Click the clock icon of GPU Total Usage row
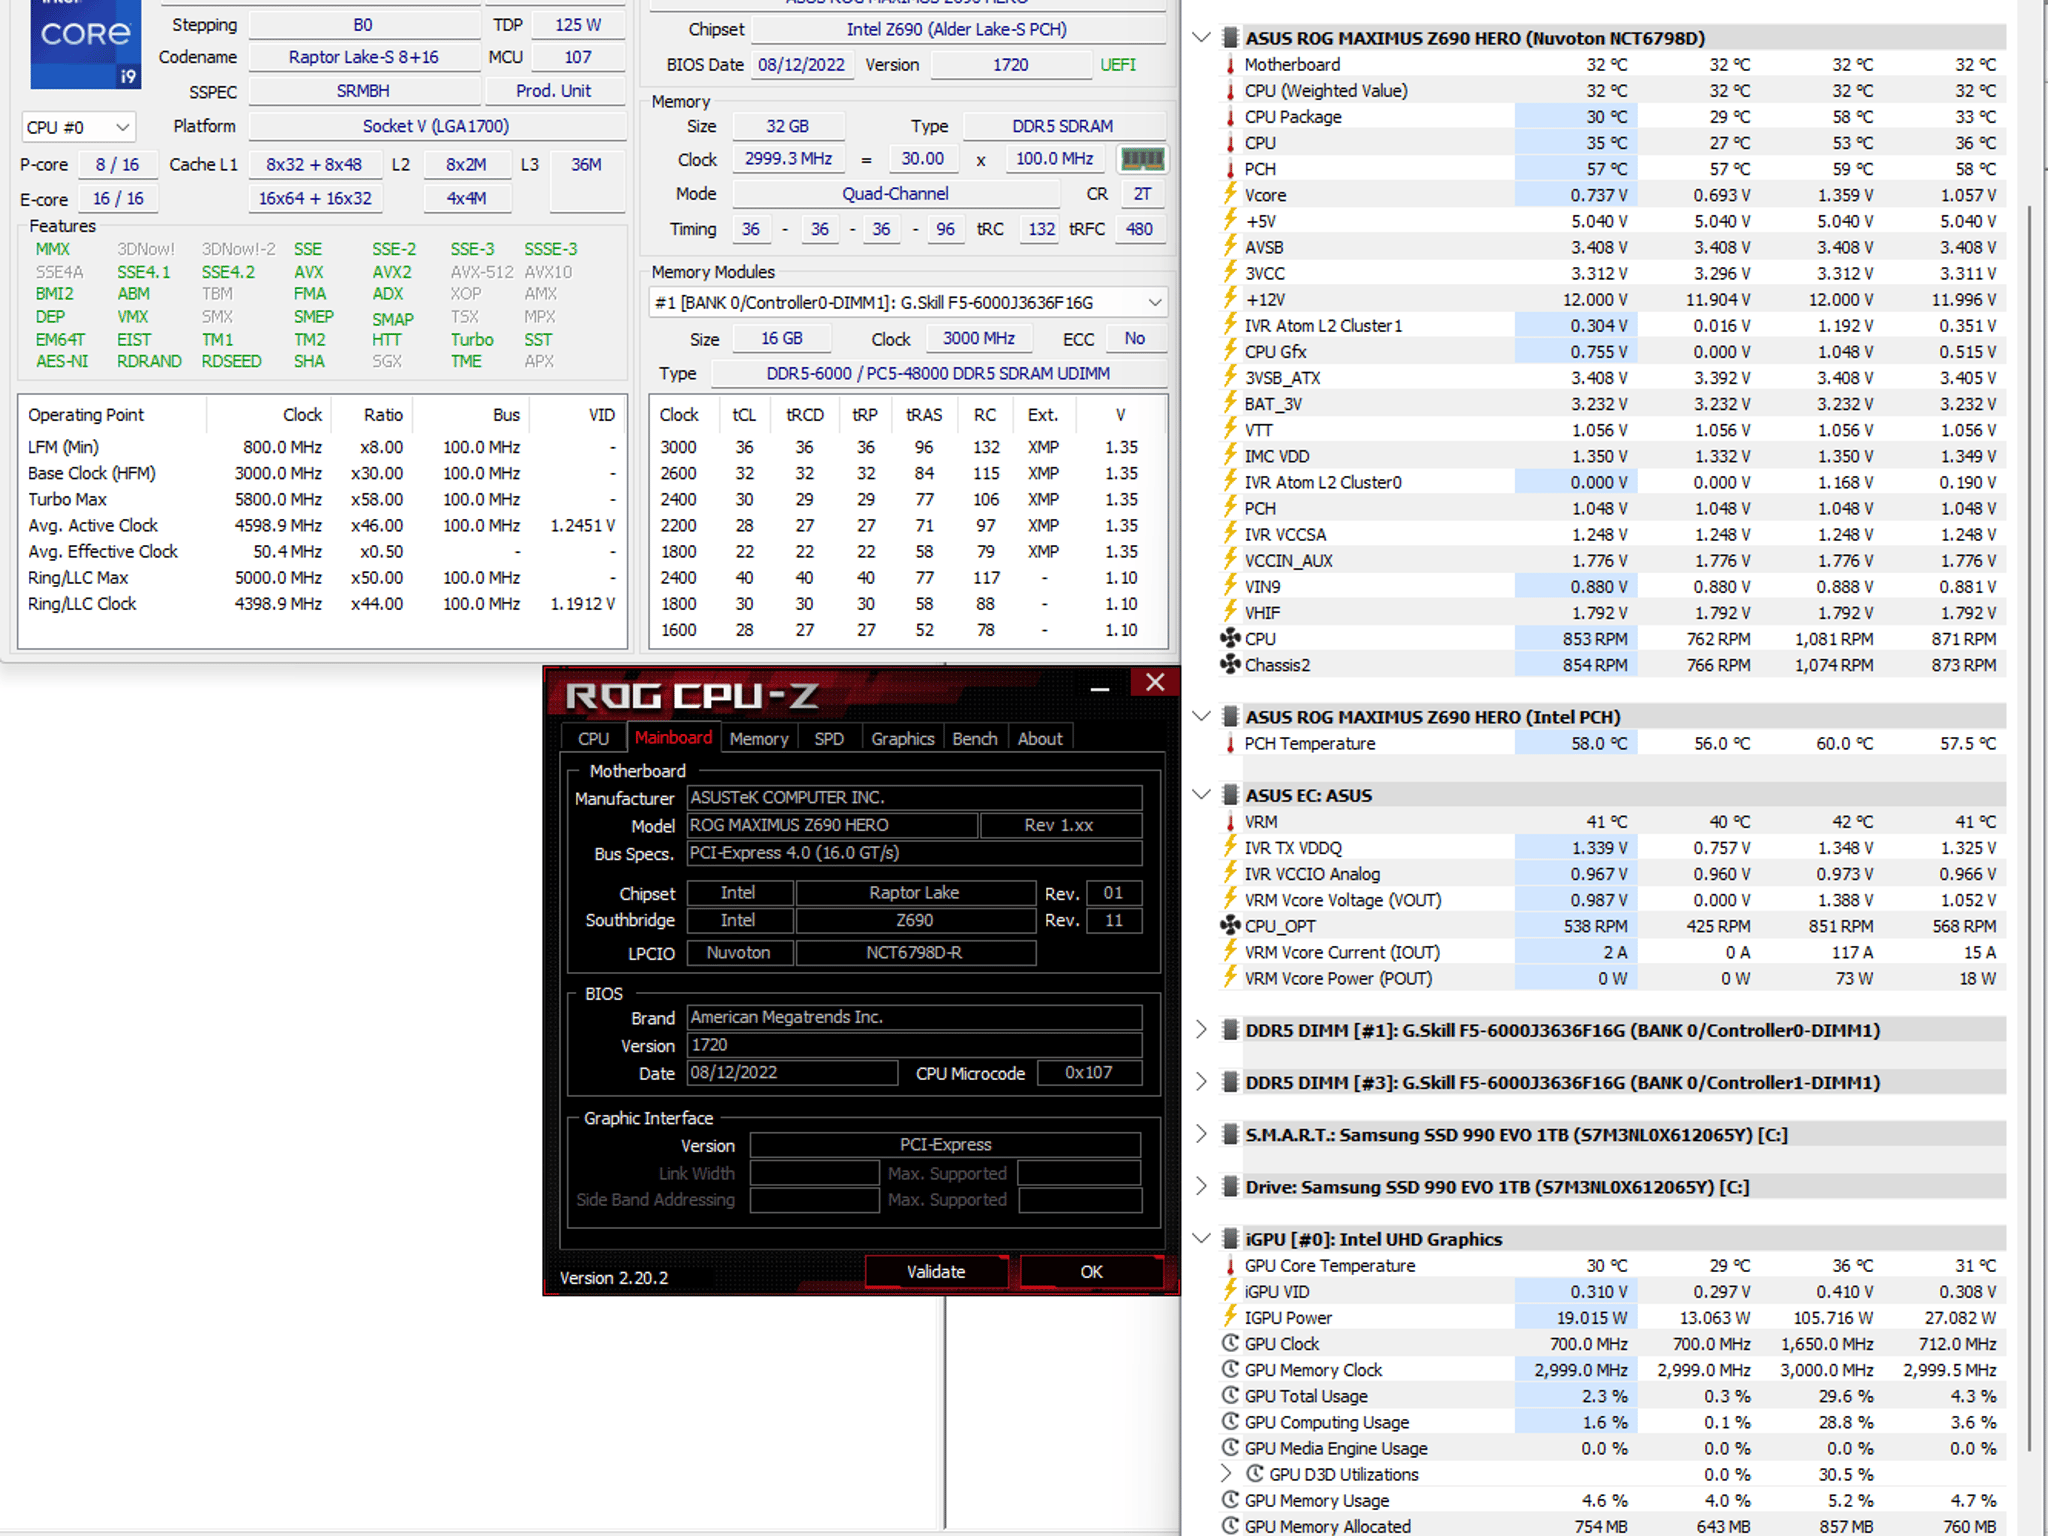Image resolution: width=2048 pixels, height=1536 pixels. pos(1230,1395)
